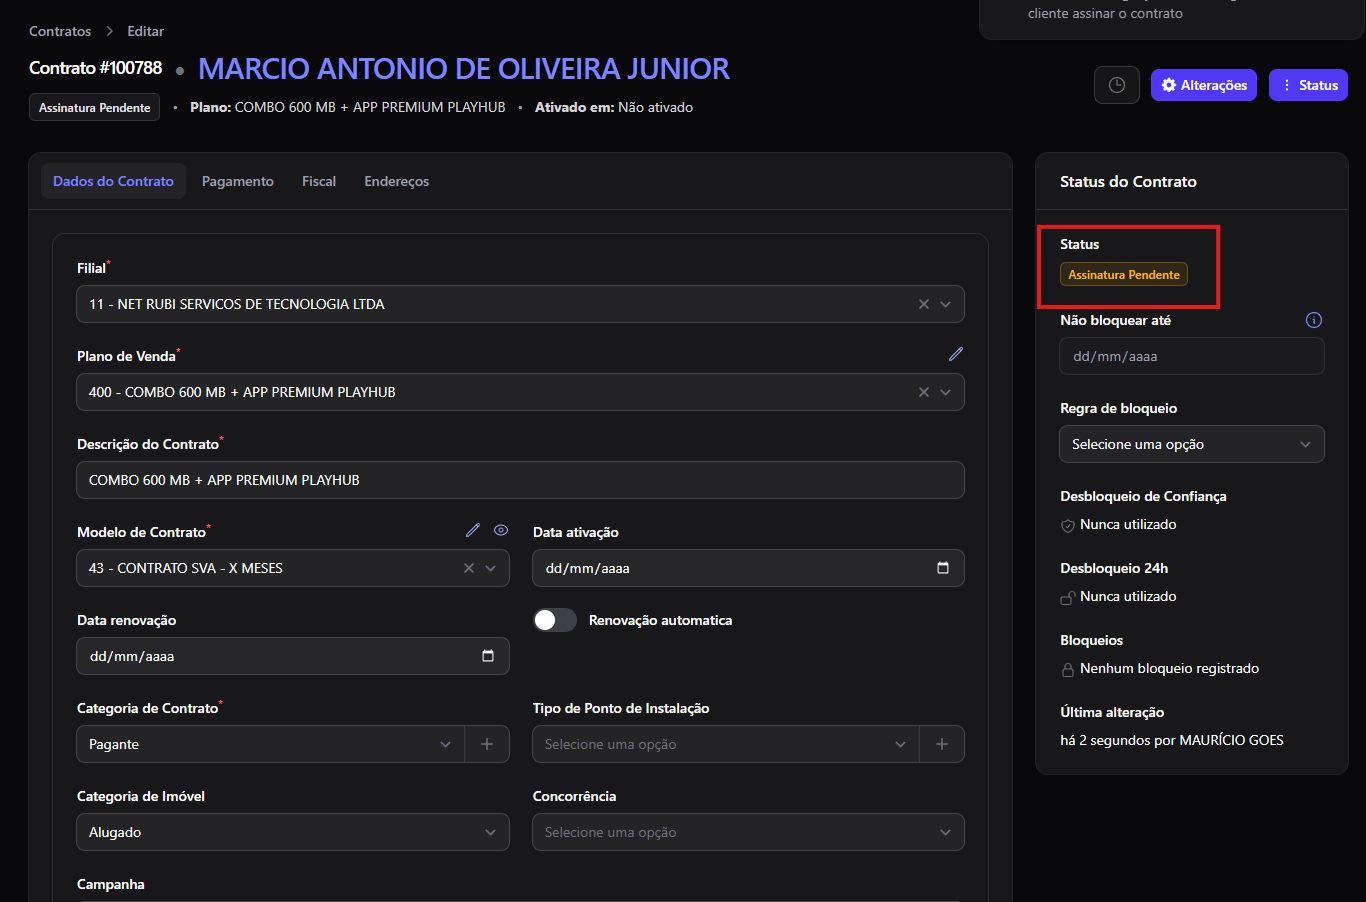The width and height of the screenshot is (1366, 902).
Task: Open the Categoria de Imóvel dropdown
Action: [293, 832]
